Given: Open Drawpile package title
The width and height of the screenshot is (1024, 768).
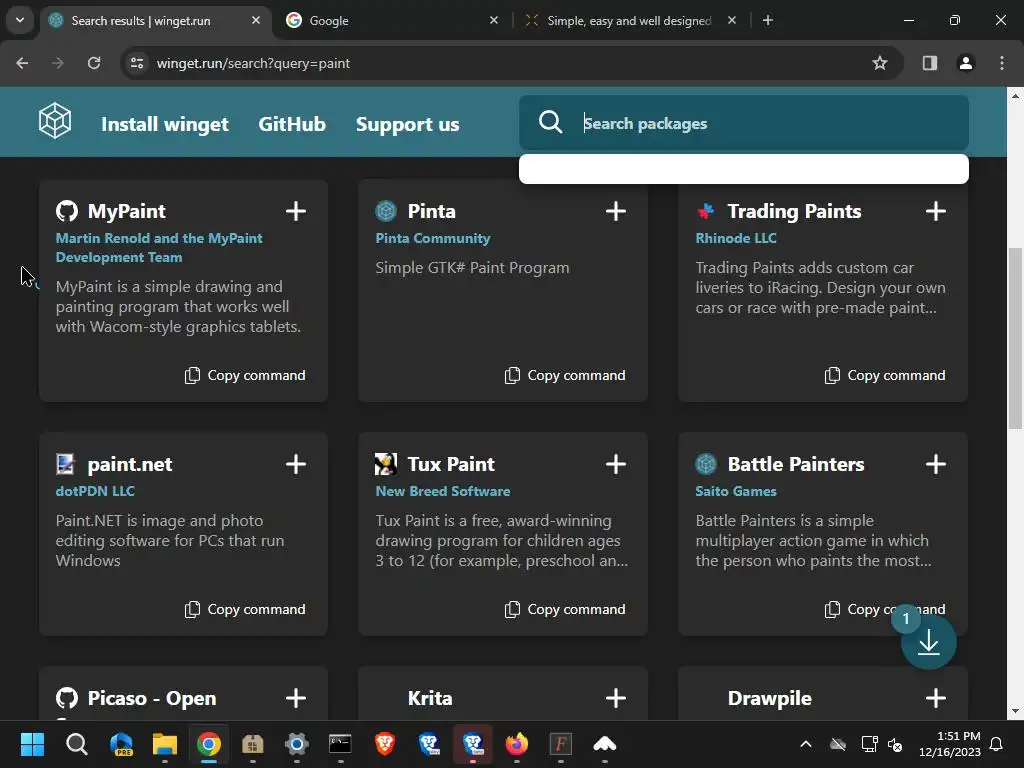Looking at the screenshot, I should pos(769,698).
